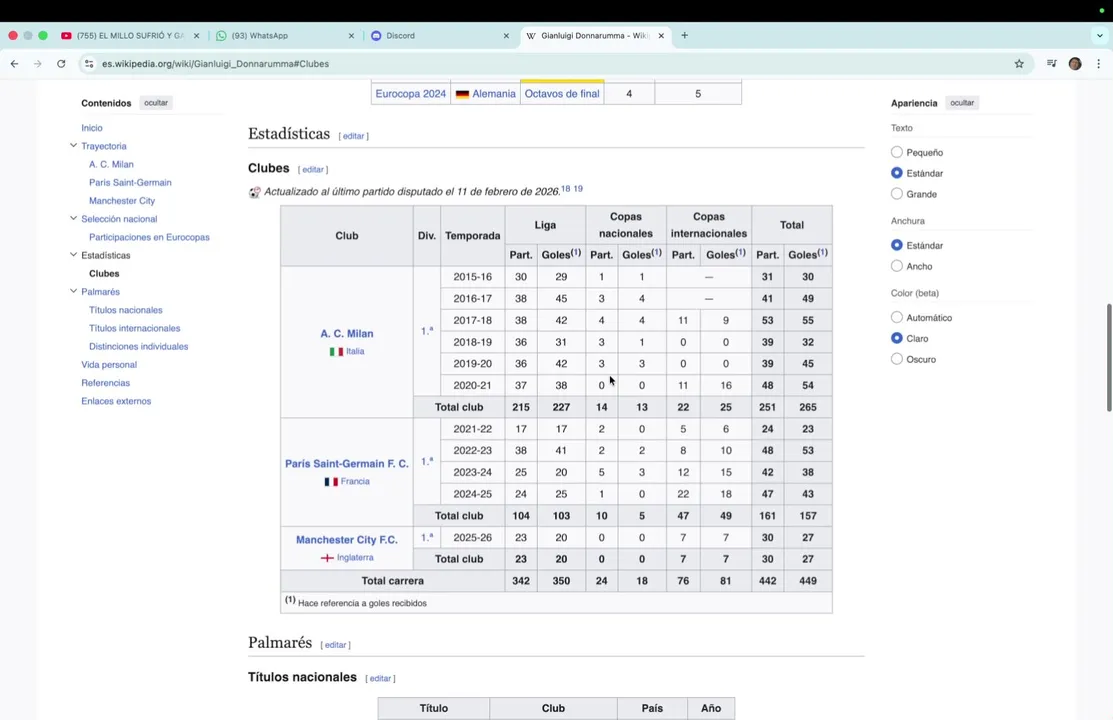This screenshot has height=720, width=1113.
Task: Close the Discord tab
Action: click(x=506, y=36)
